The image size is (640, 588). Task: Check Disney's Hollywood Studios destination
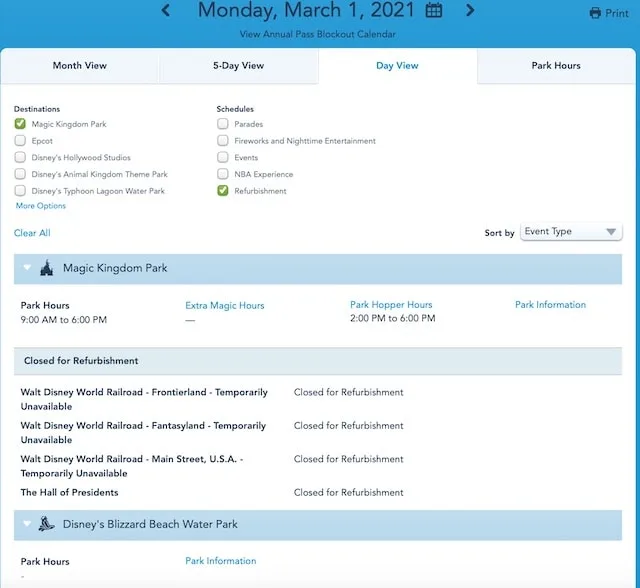point(20,157)
